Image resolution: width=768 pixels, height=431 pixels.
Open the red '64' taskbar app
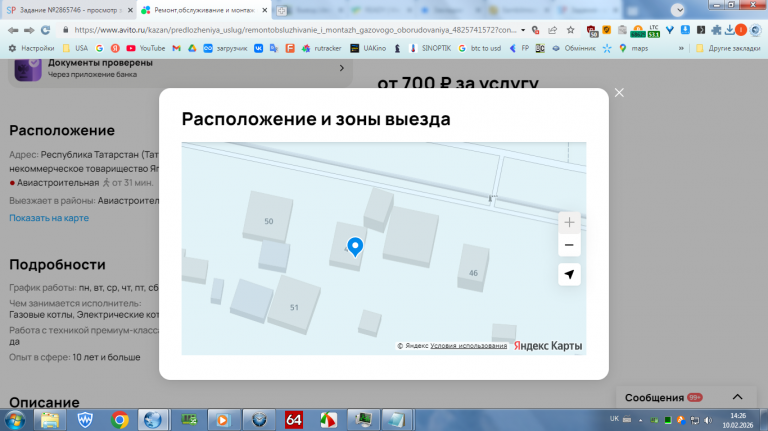[293, 420]
